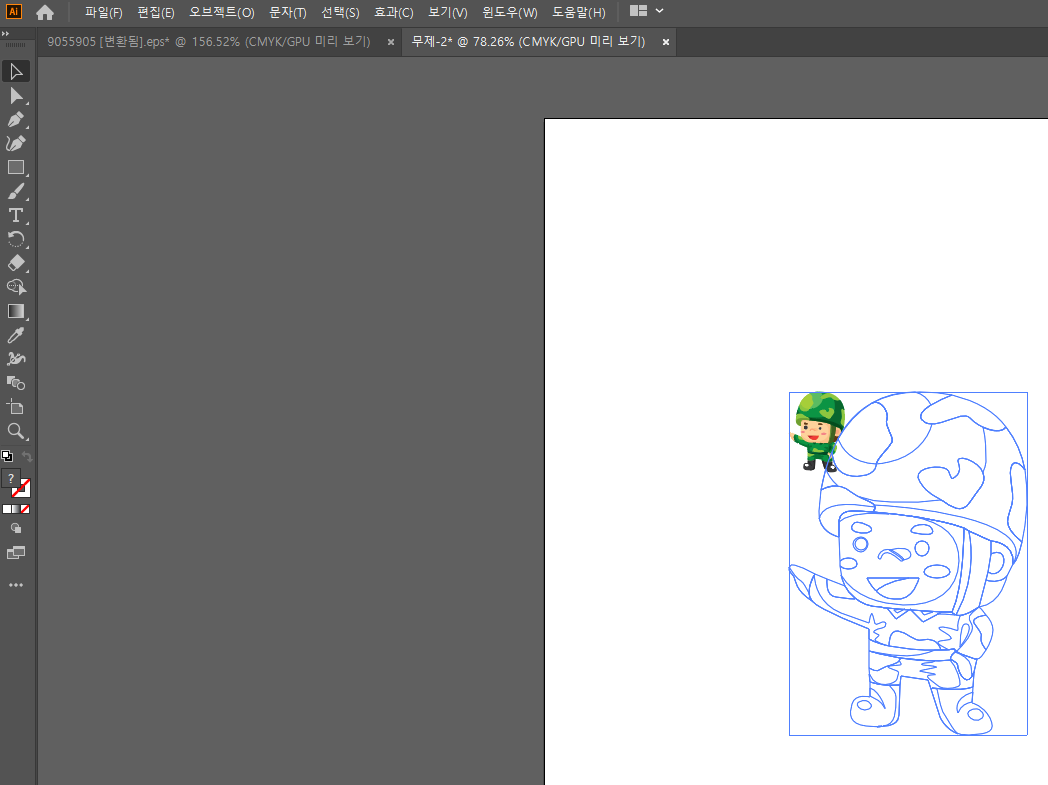This screenshot has height=785, width=1048.
Task: Close the 9055905 [변환됨].eps tab
Action: pos(391,42)
